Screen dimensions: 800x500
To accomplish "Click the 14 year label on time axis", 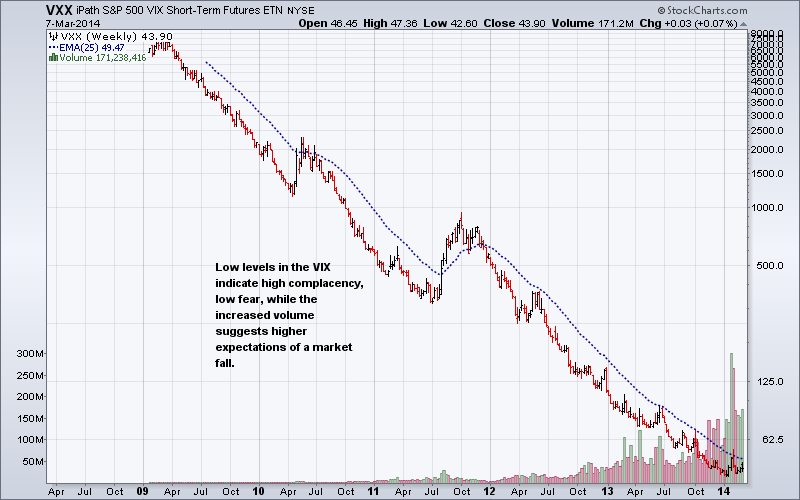I will click(723, 491).
